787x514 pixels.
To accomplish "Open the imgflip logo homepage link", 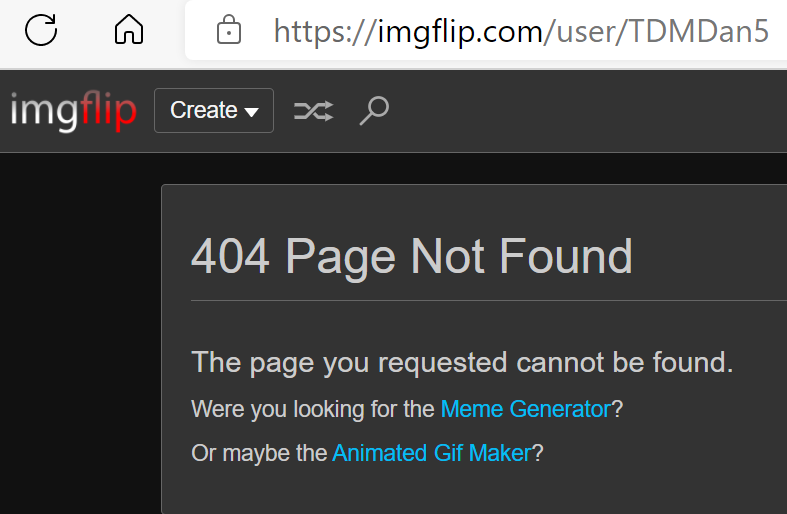I will pyautogui.click(x=73, y=111).
